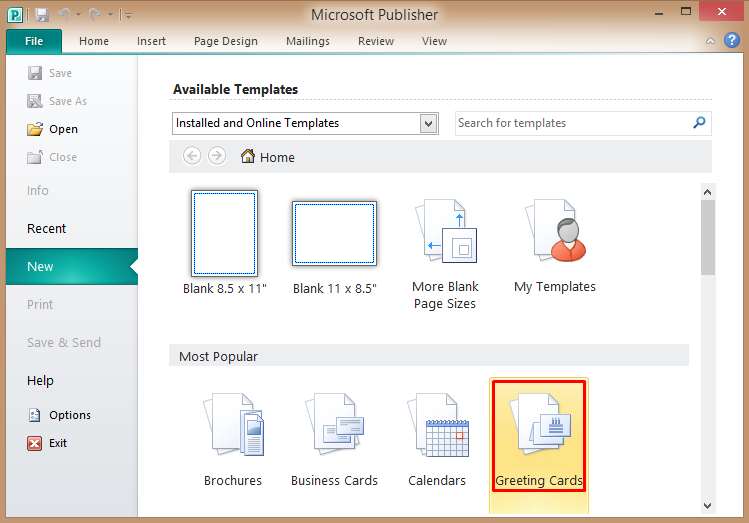
Task: Select New in the backstage sidebar
Action: 72,267
